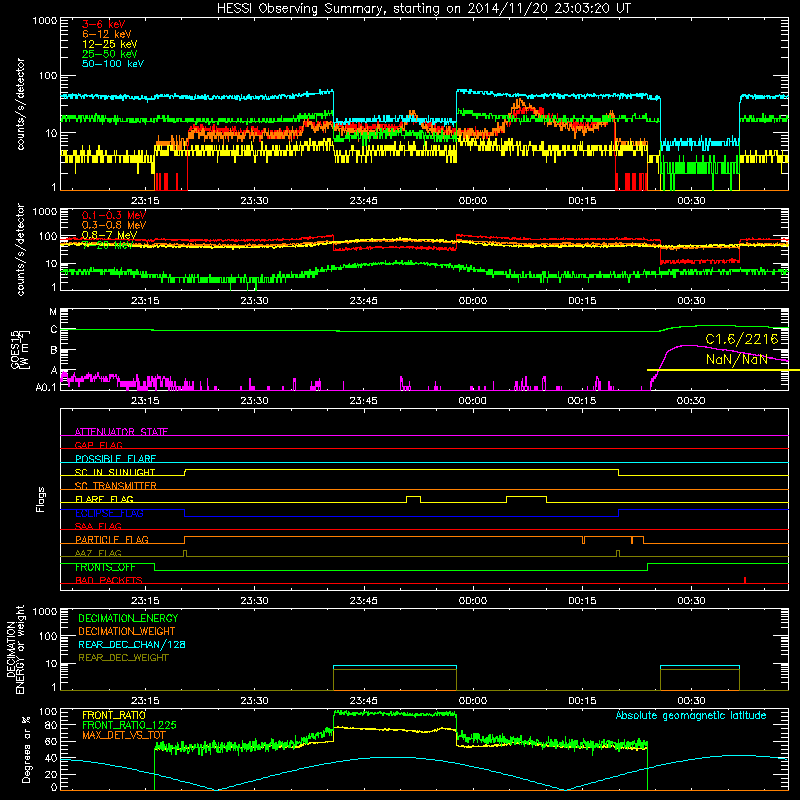Click the 0.8-7 MeV legend label
Image resolution: width=800 pixels, height=800 pixels.
pos(110,235)
